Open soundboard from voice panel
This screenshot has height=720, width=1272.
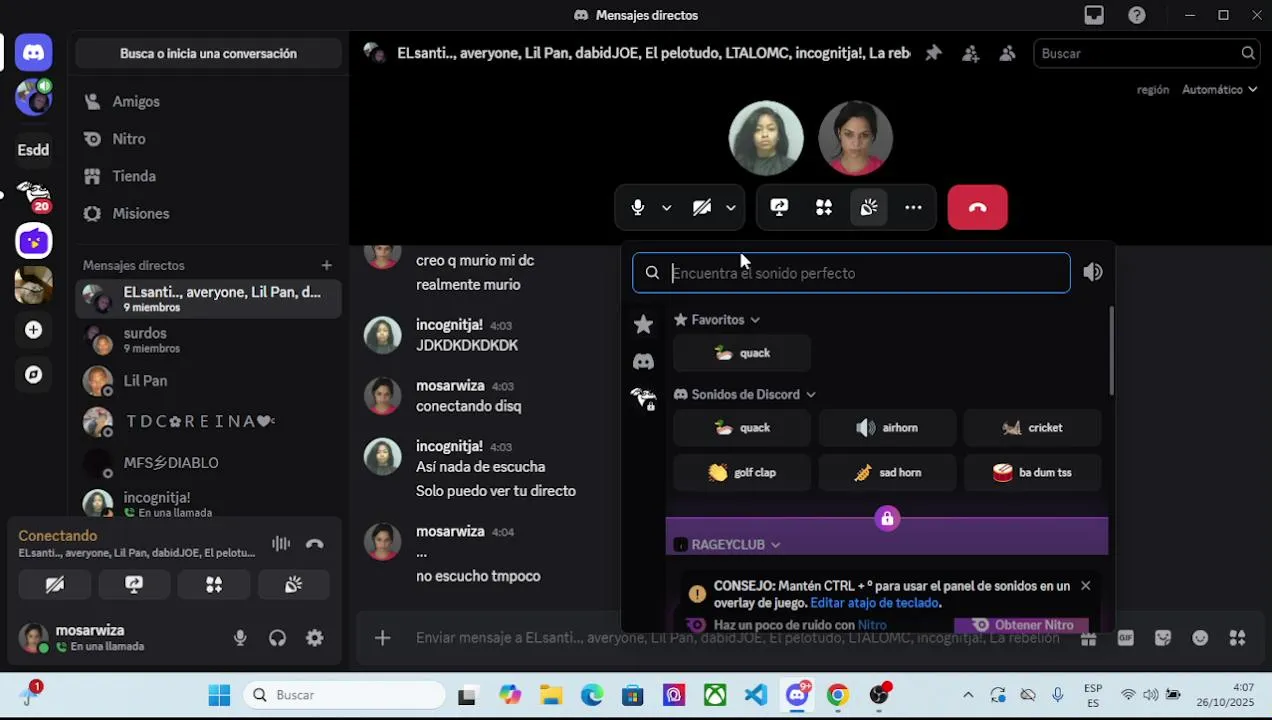pyautogui.click(x=293, y=584)
